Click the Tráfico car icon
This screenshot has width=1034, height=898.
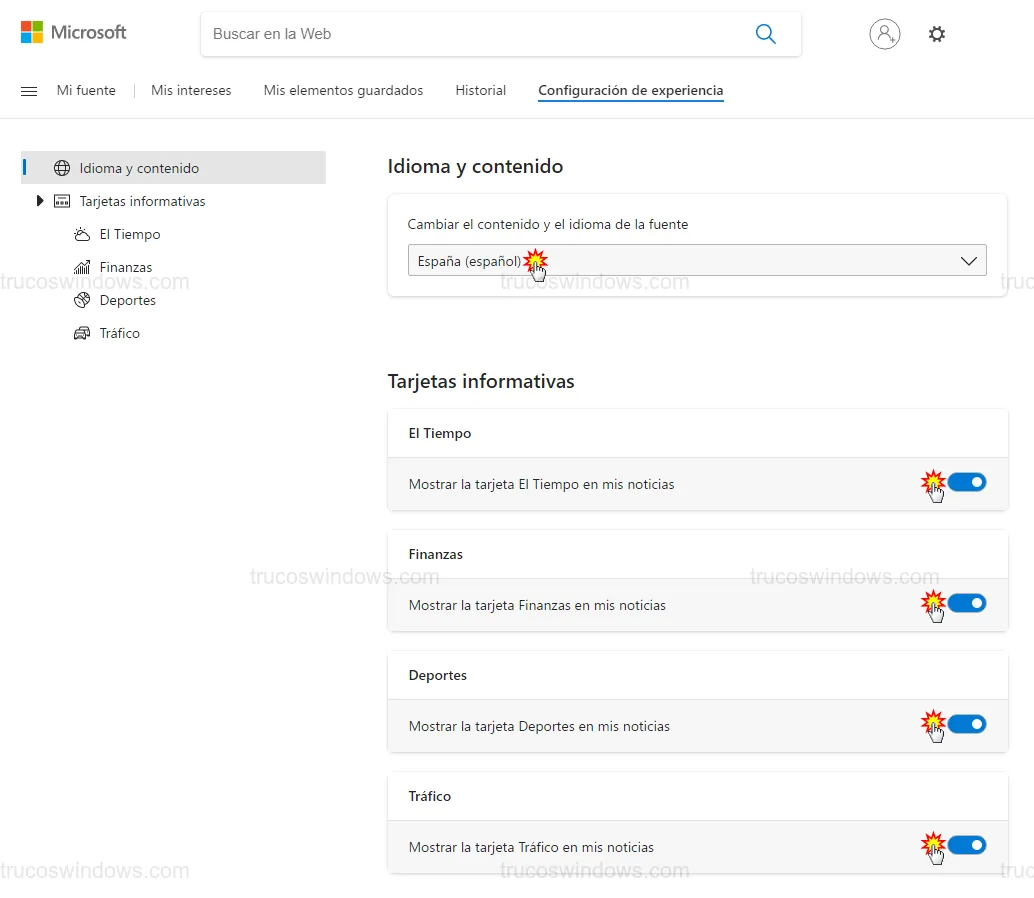tap(82, 333)
